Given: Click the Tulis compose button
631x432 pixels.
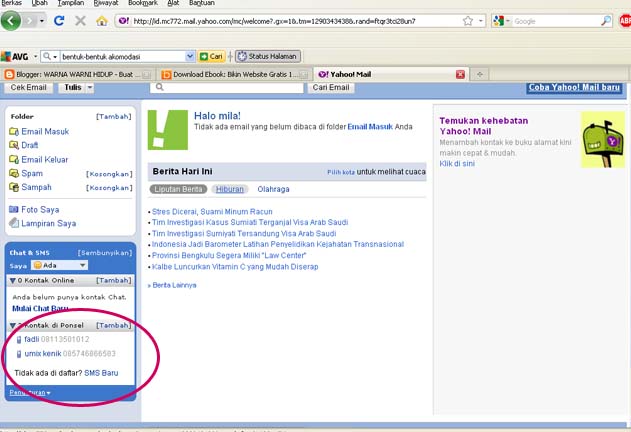Looking at the screenshot, I should pos(72,87).
